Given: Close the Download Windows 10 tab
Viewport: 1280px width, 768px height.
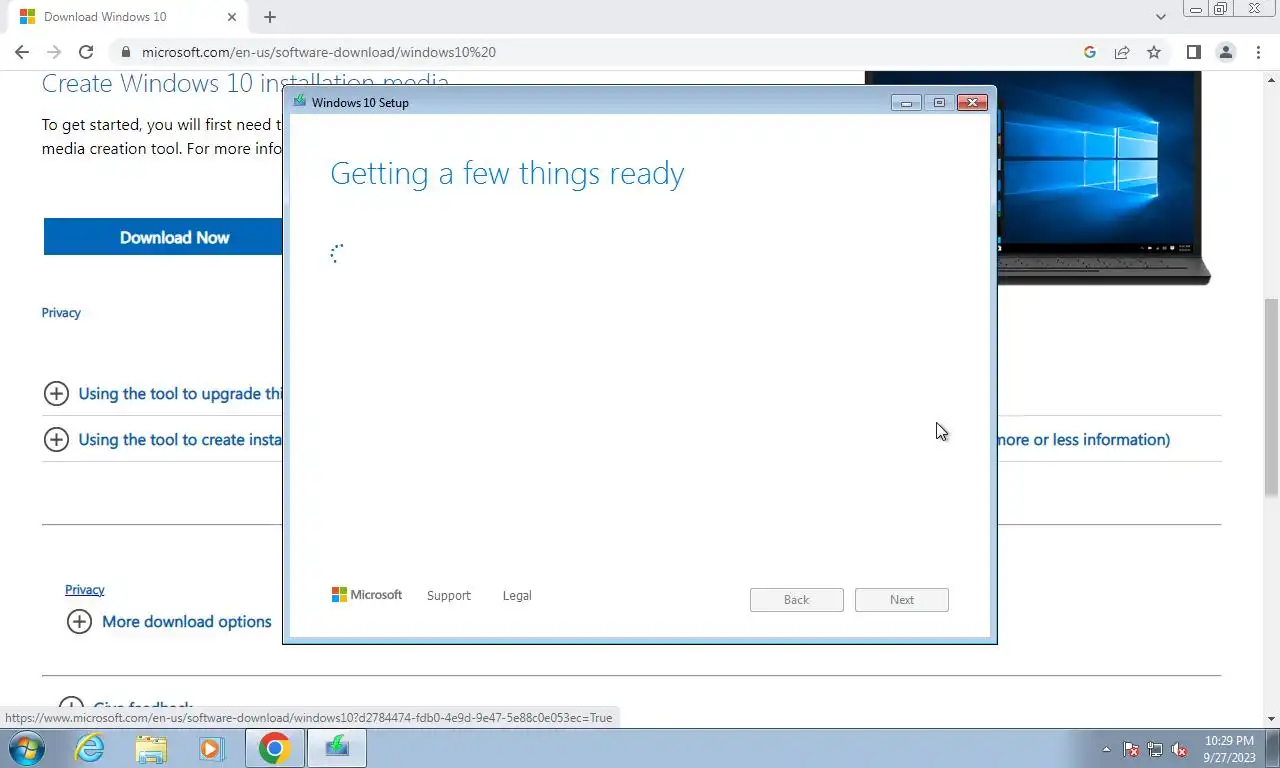Looking at the screenshot, I should point(232,17).
